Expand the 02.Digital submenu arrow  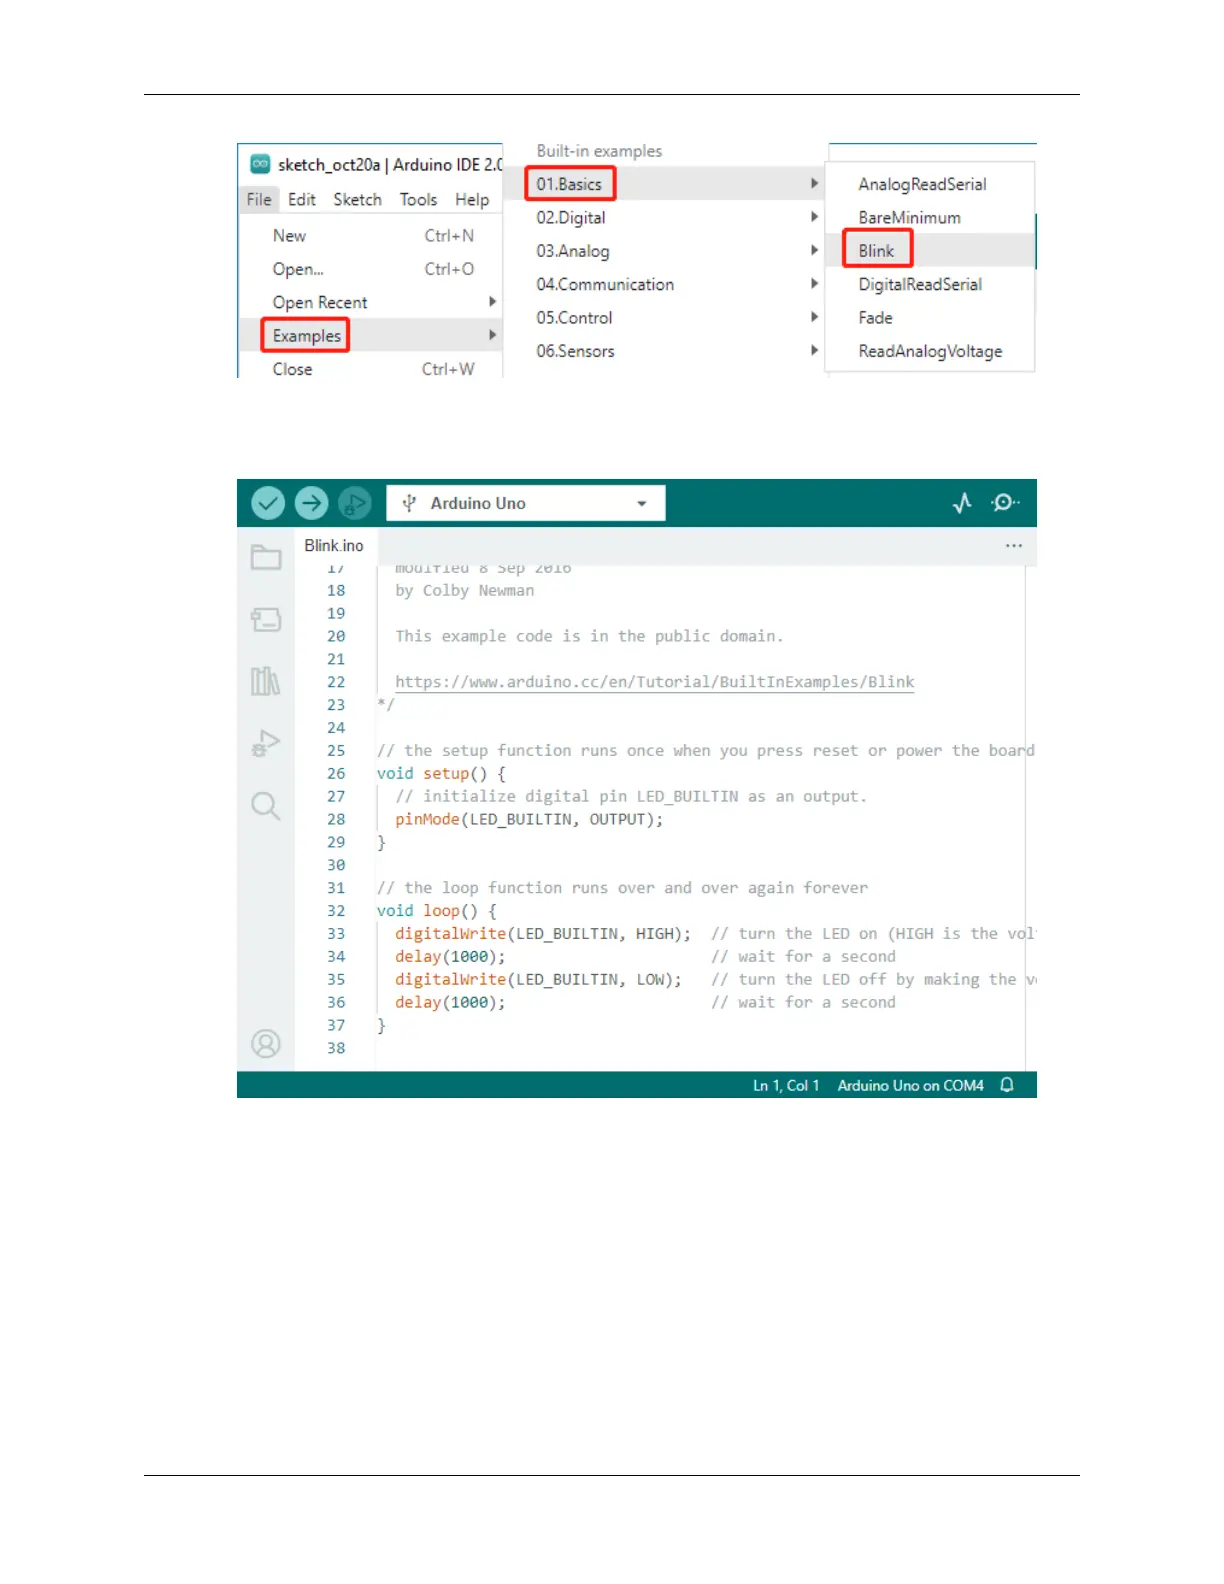click(814, 216)
